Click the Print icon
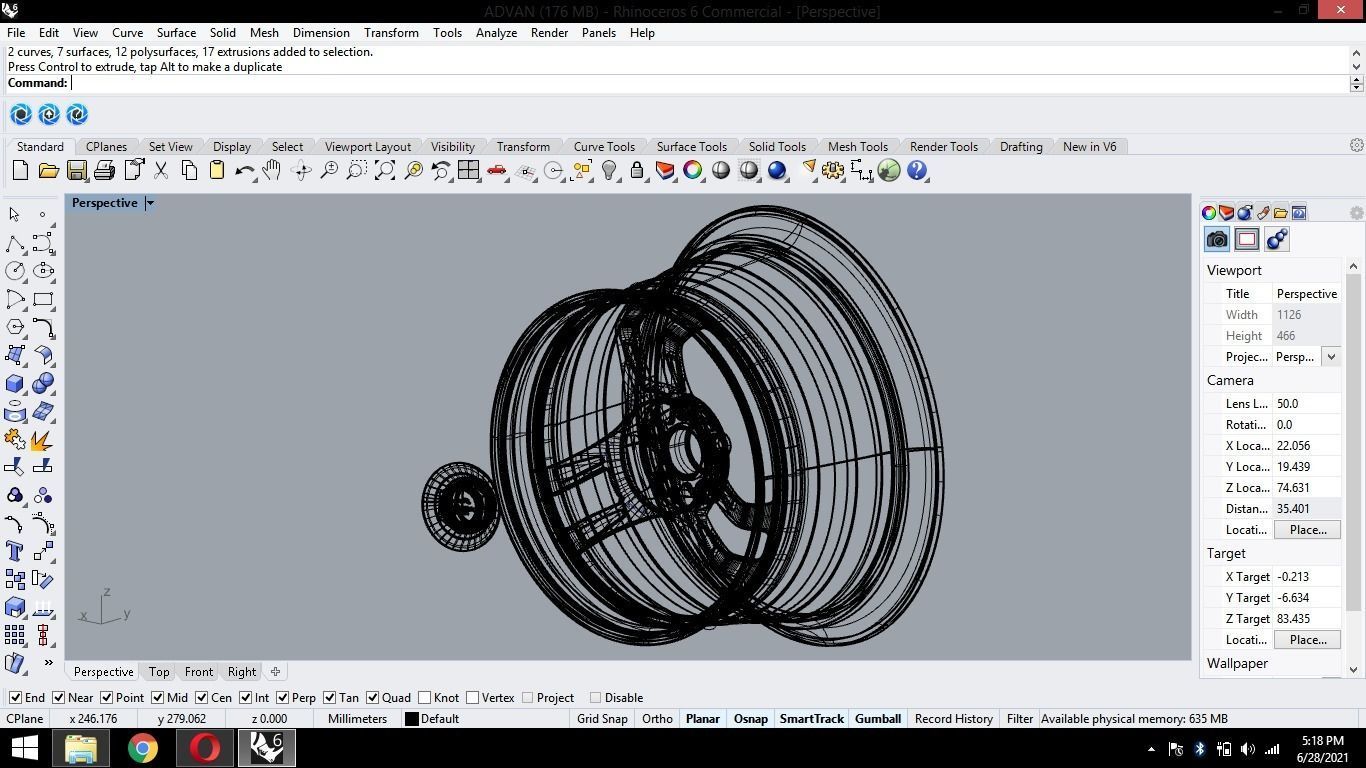The height and width of the screenshot is (768, 1366). pyautogui.click(x=104, y=171)
